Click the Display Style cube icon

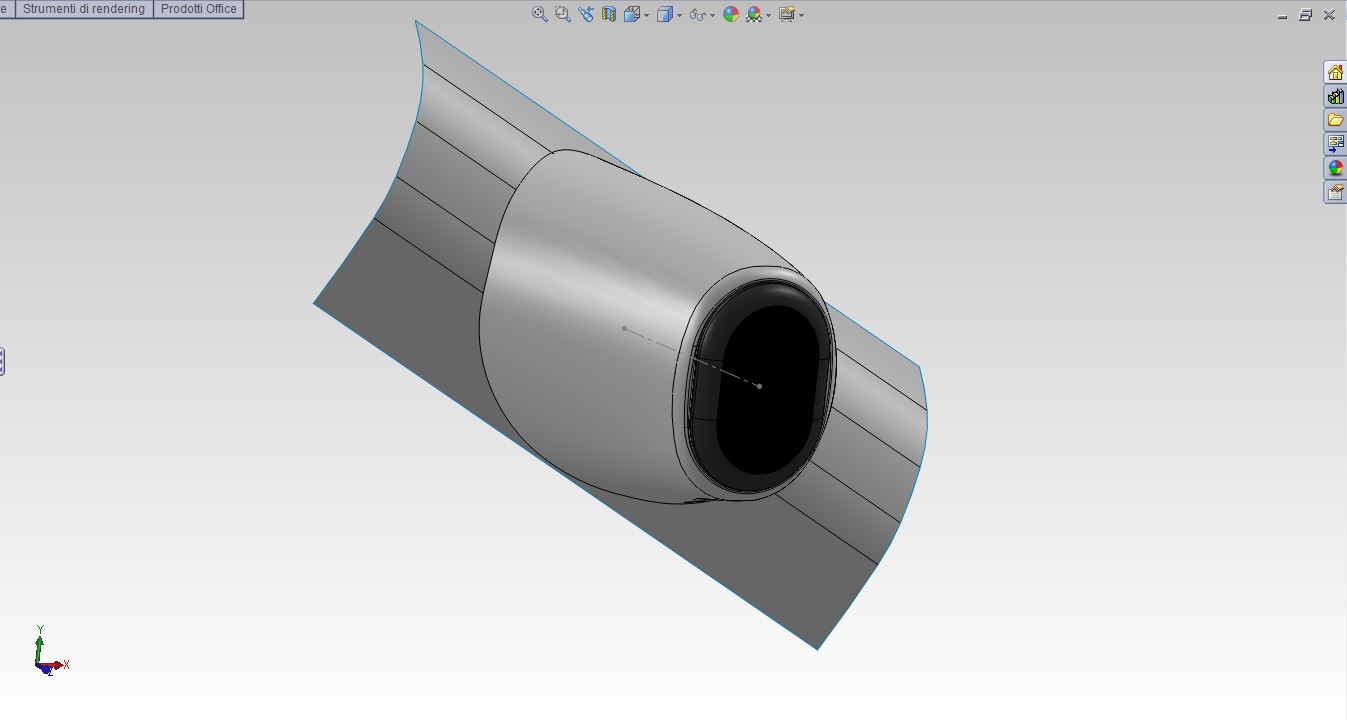pyautogui.click(x=664, y=14)
